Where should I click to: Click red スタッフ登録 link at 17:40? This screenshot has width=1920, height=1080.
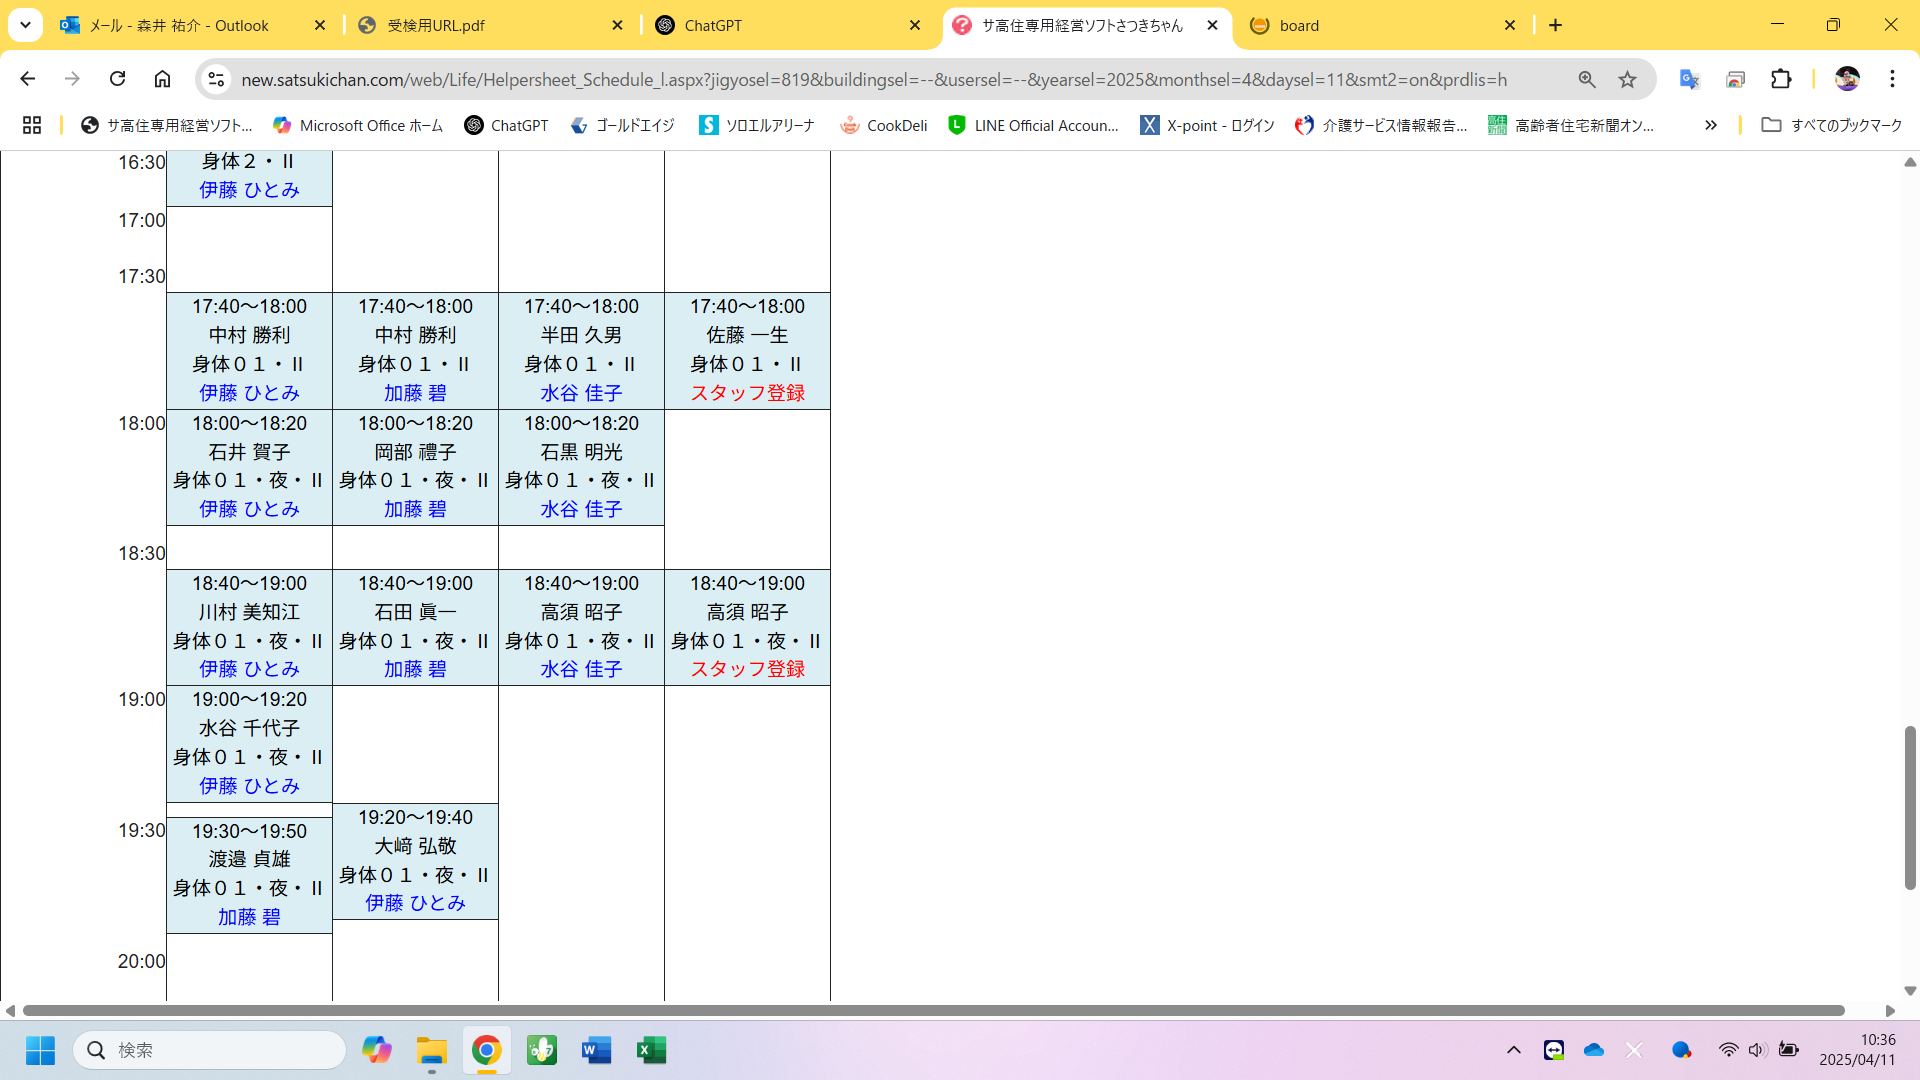747,393
